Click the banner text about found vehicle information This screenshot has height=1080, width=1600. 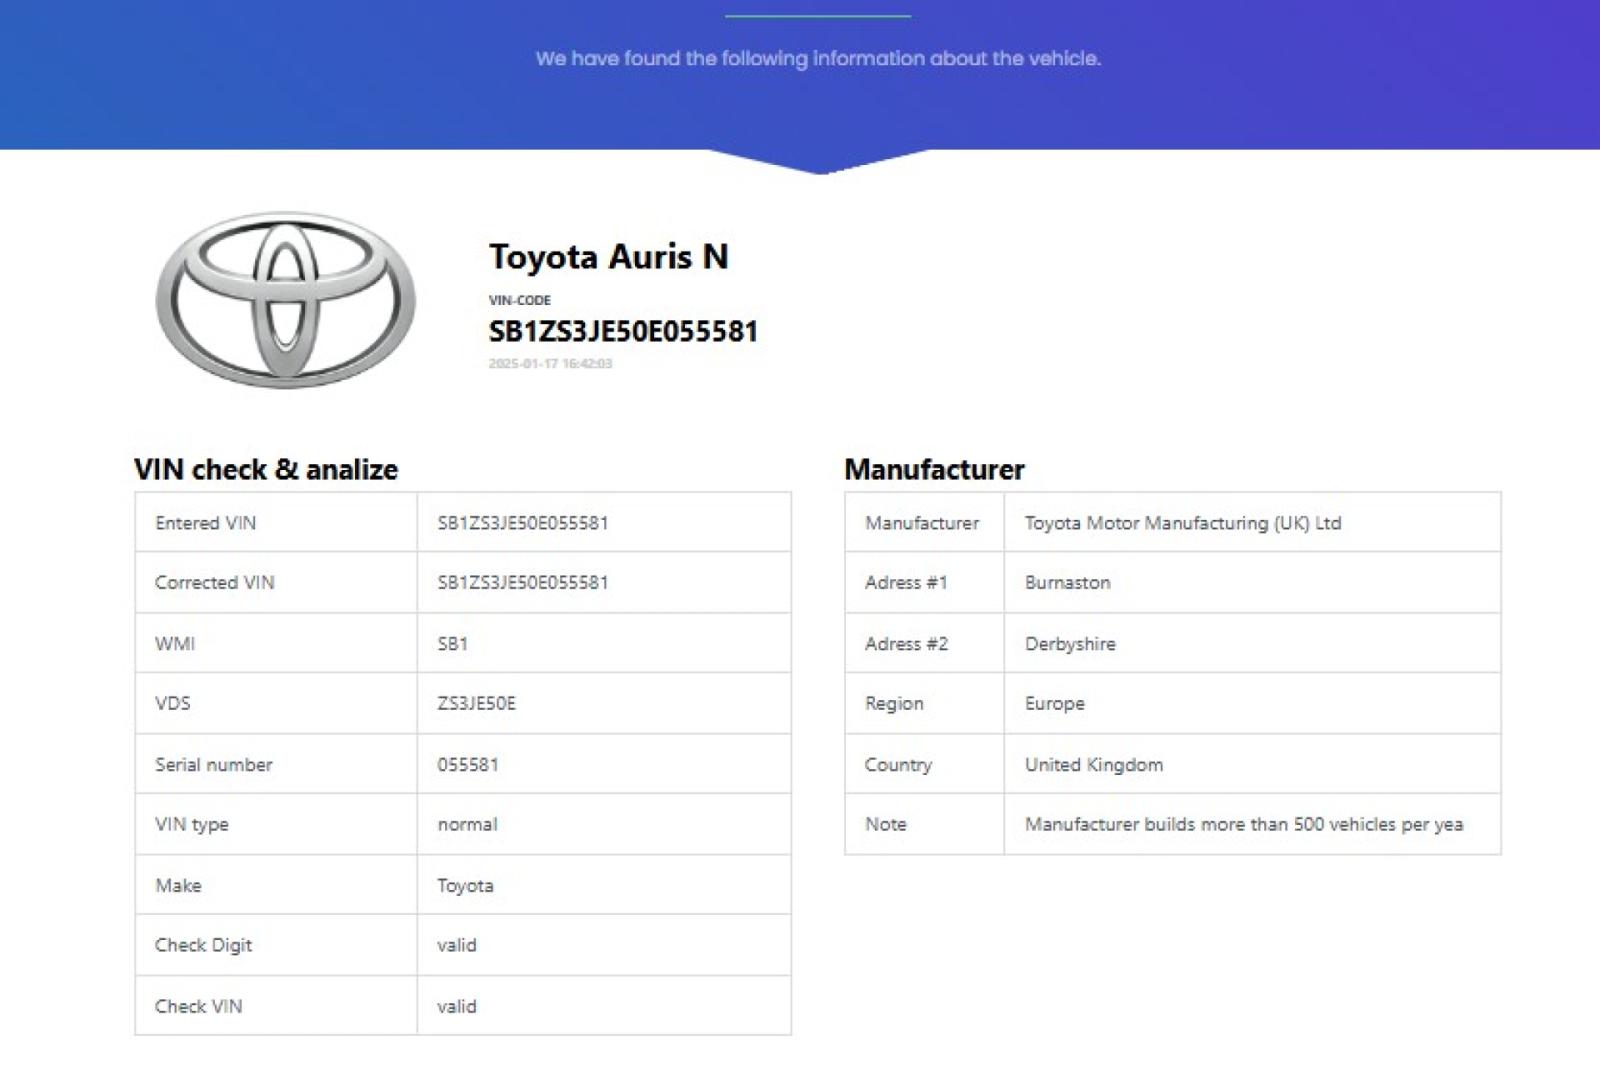818,58
